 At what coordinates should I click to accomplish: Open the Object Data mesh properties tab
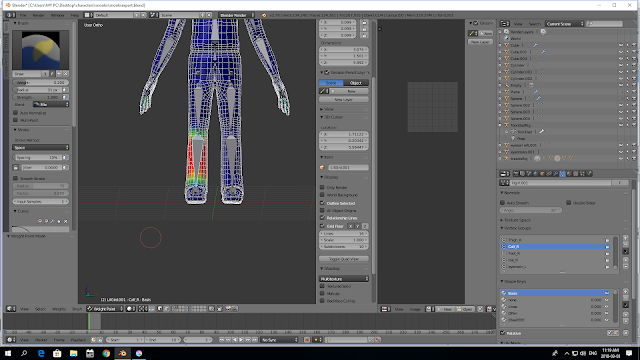pyautogui.click(x=562, y=174)
